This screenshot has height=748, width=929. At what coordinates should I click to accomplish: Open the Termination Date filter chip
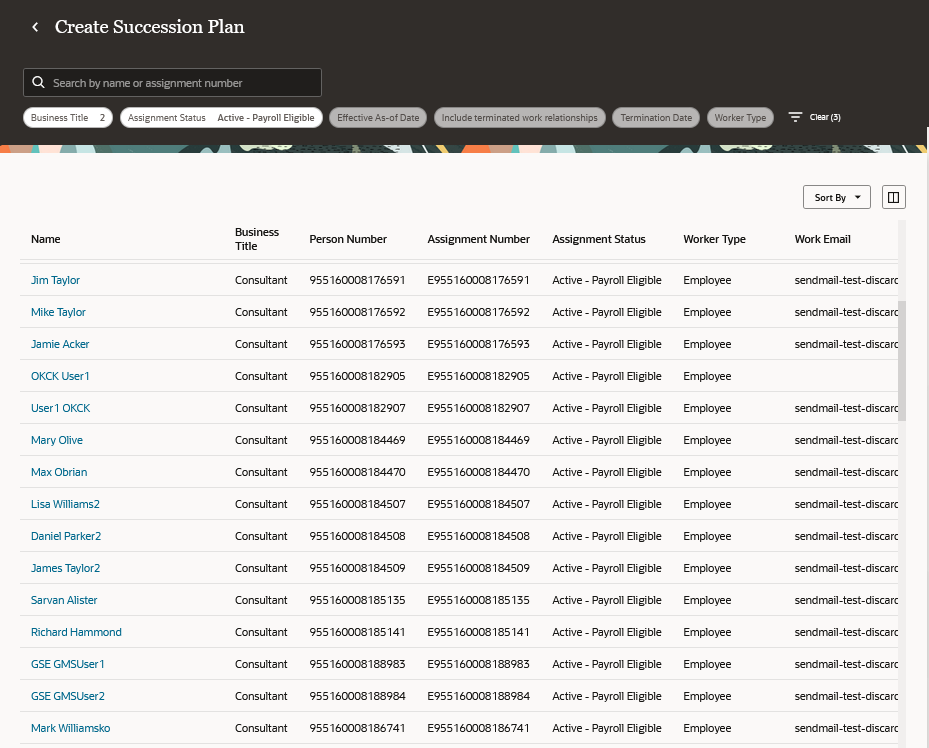[656, 117]
